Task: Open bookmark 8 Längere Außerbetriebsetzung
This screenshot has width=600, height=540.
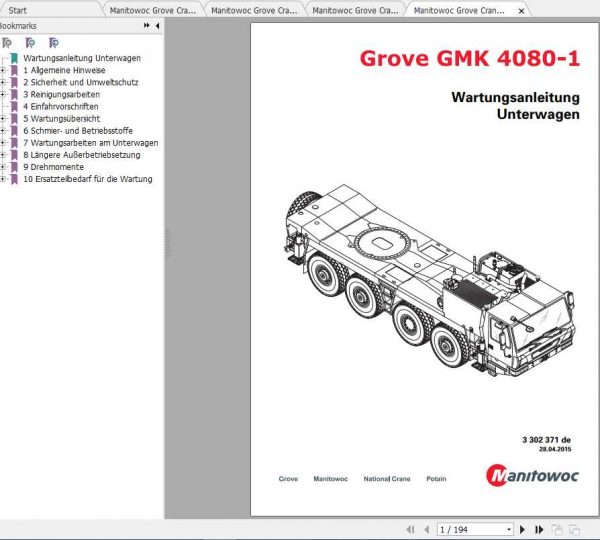Action: 82,155
